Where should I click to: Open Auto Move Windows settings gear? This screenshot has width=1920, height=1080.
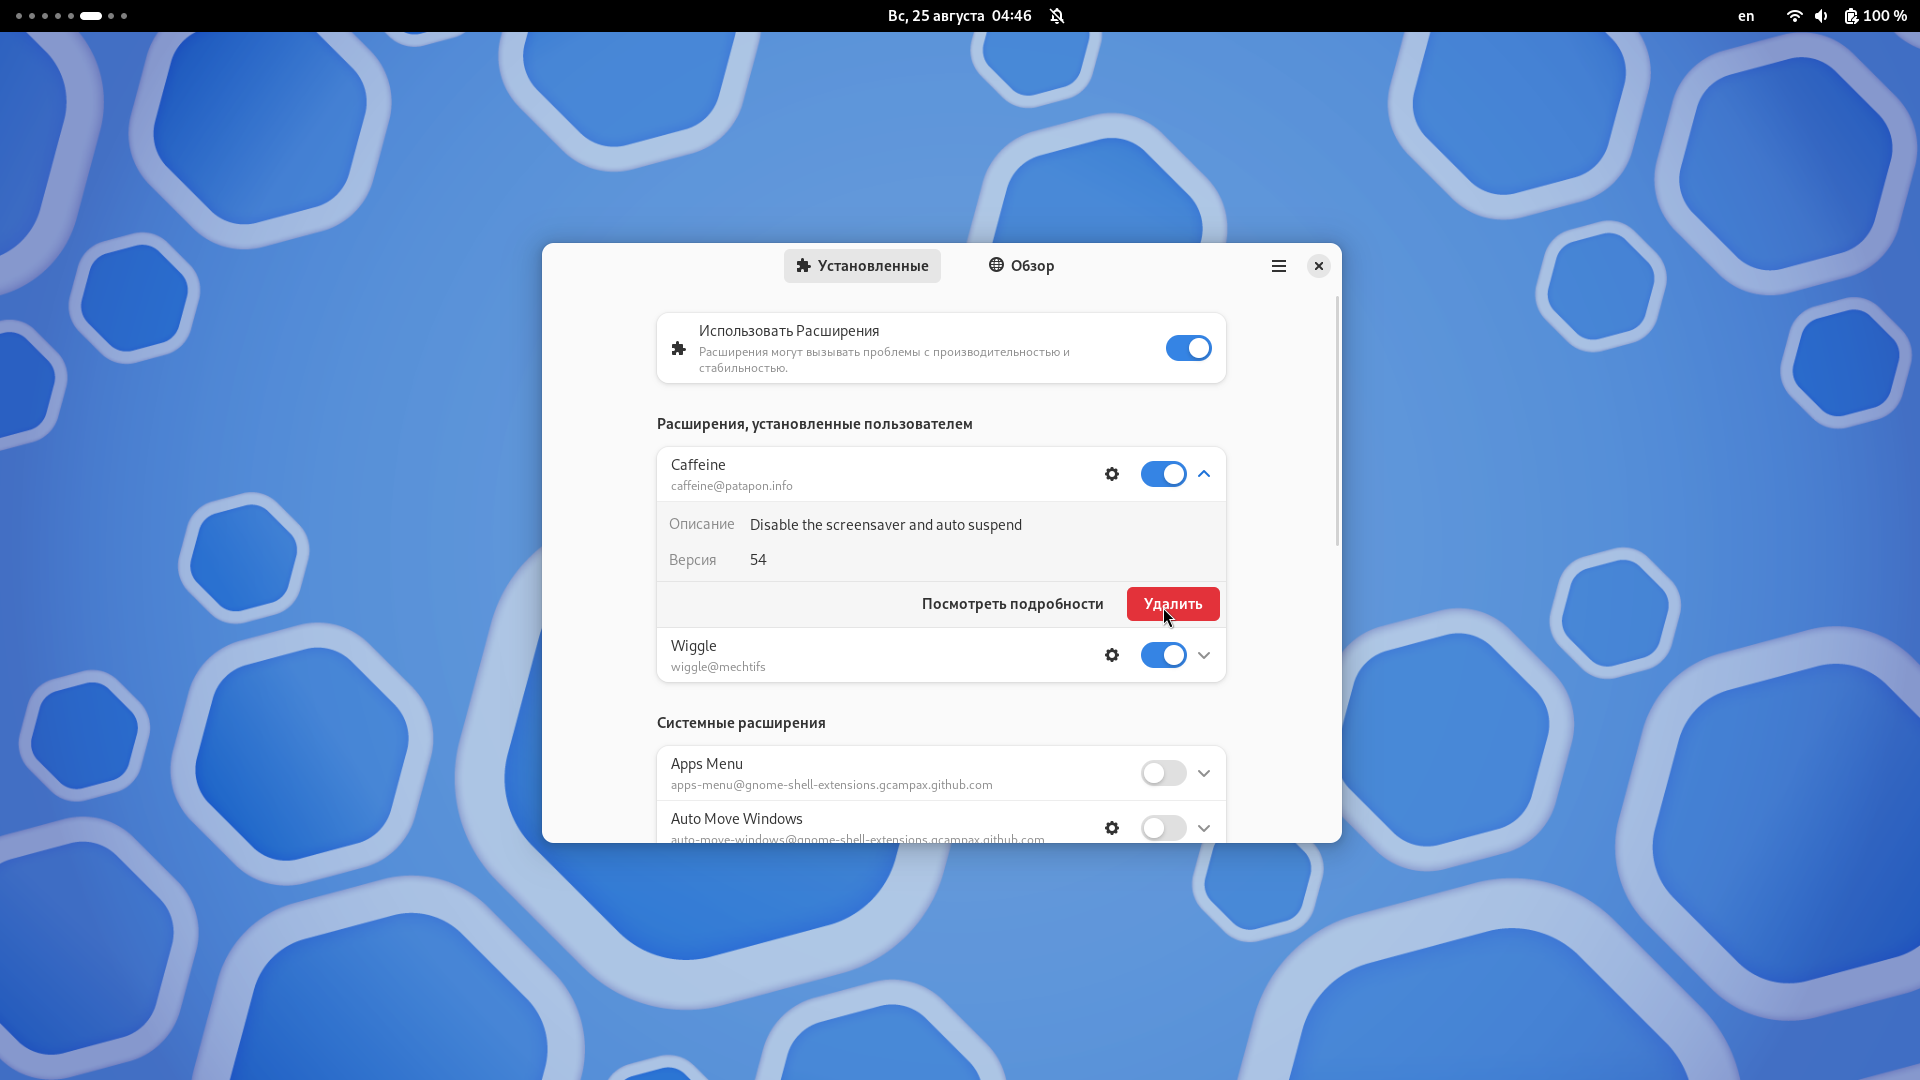tap(1112, 828)
